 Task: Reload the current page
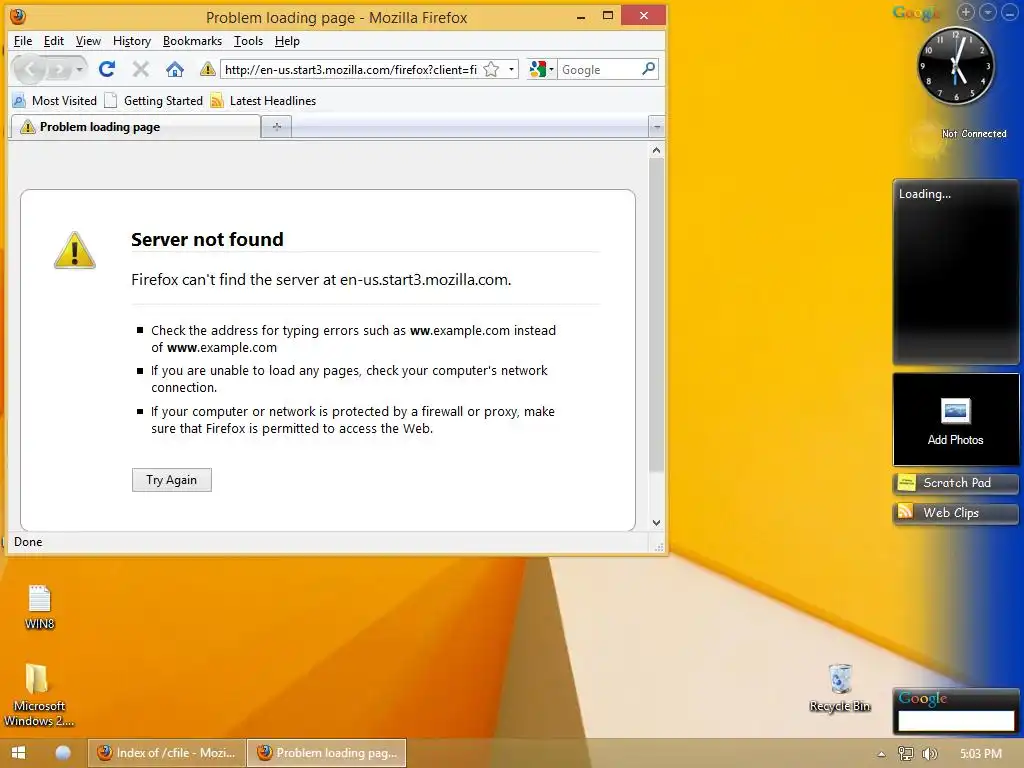point(107,69)
